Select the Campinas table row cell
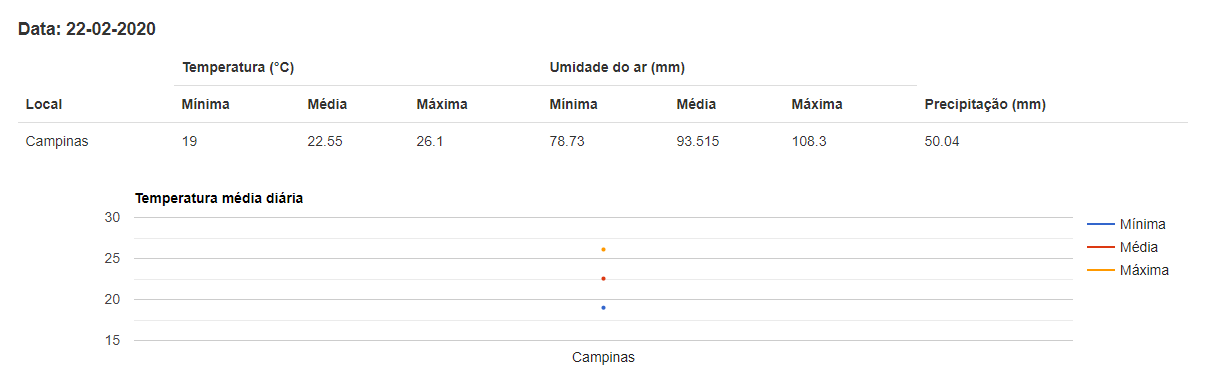1210x367 pixels. tap(57, 141)
